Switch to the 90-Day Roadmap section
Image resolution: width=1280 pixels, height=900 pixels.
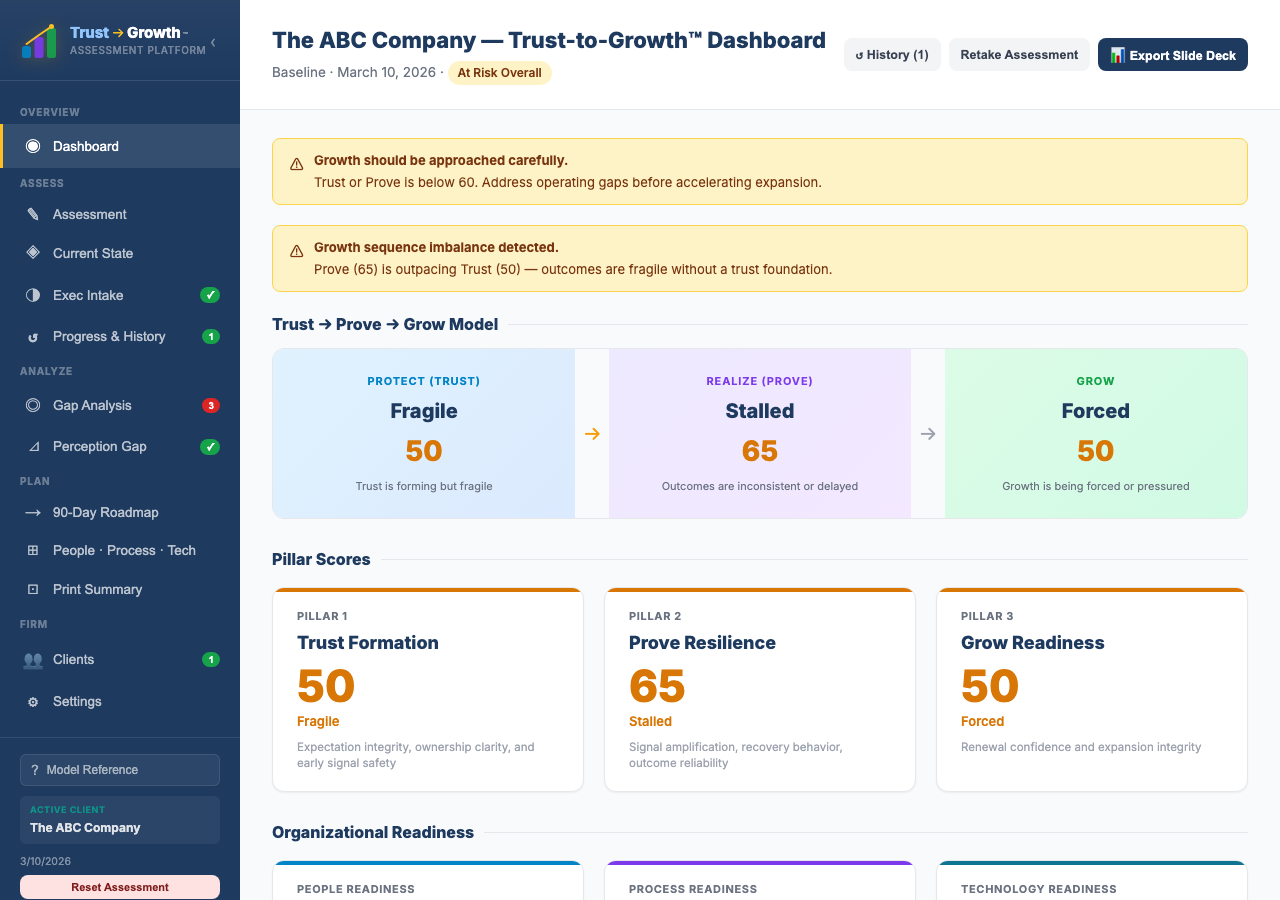point(105,512)
